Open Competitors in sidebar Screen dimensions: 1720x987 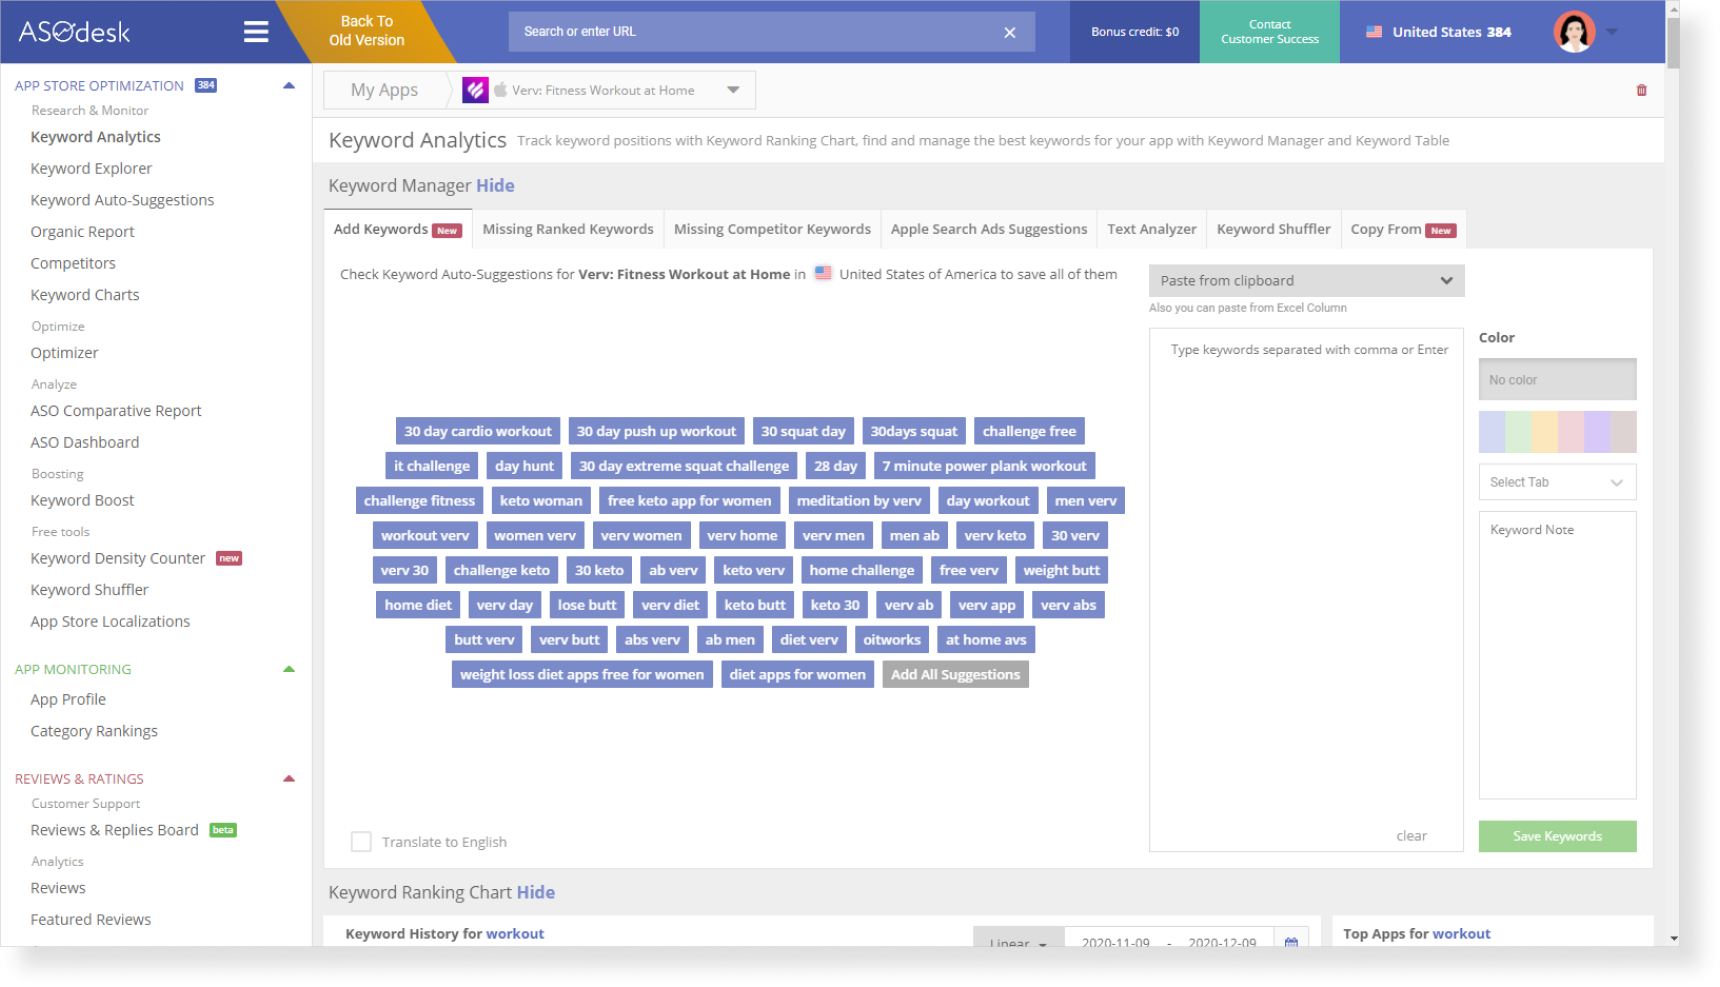73,264
